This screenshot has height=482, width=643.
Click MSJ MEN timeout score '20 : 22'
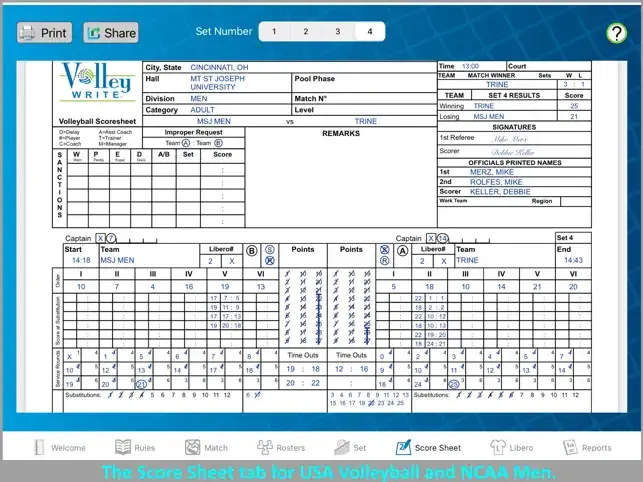pyautogui.click(x=303, y=383)
